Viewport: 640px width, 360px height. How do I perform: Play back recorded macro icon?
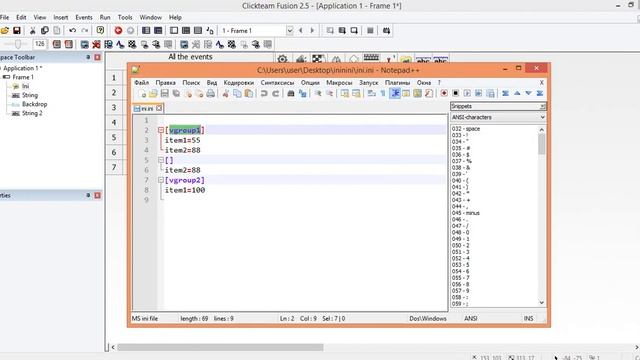(467, 93)
